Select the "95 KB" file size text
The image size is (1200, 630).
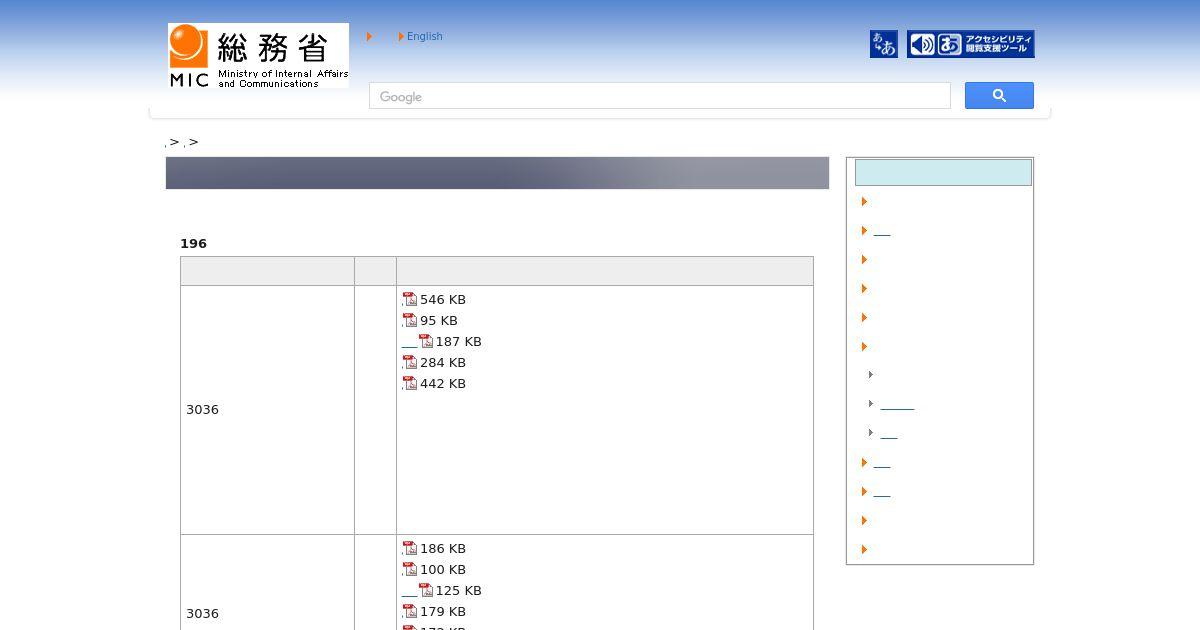(439, 321)
